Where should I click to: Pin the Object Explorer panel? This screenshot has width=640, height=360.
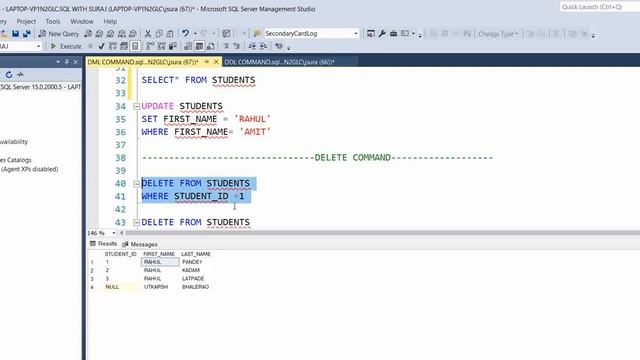point(67,62)
